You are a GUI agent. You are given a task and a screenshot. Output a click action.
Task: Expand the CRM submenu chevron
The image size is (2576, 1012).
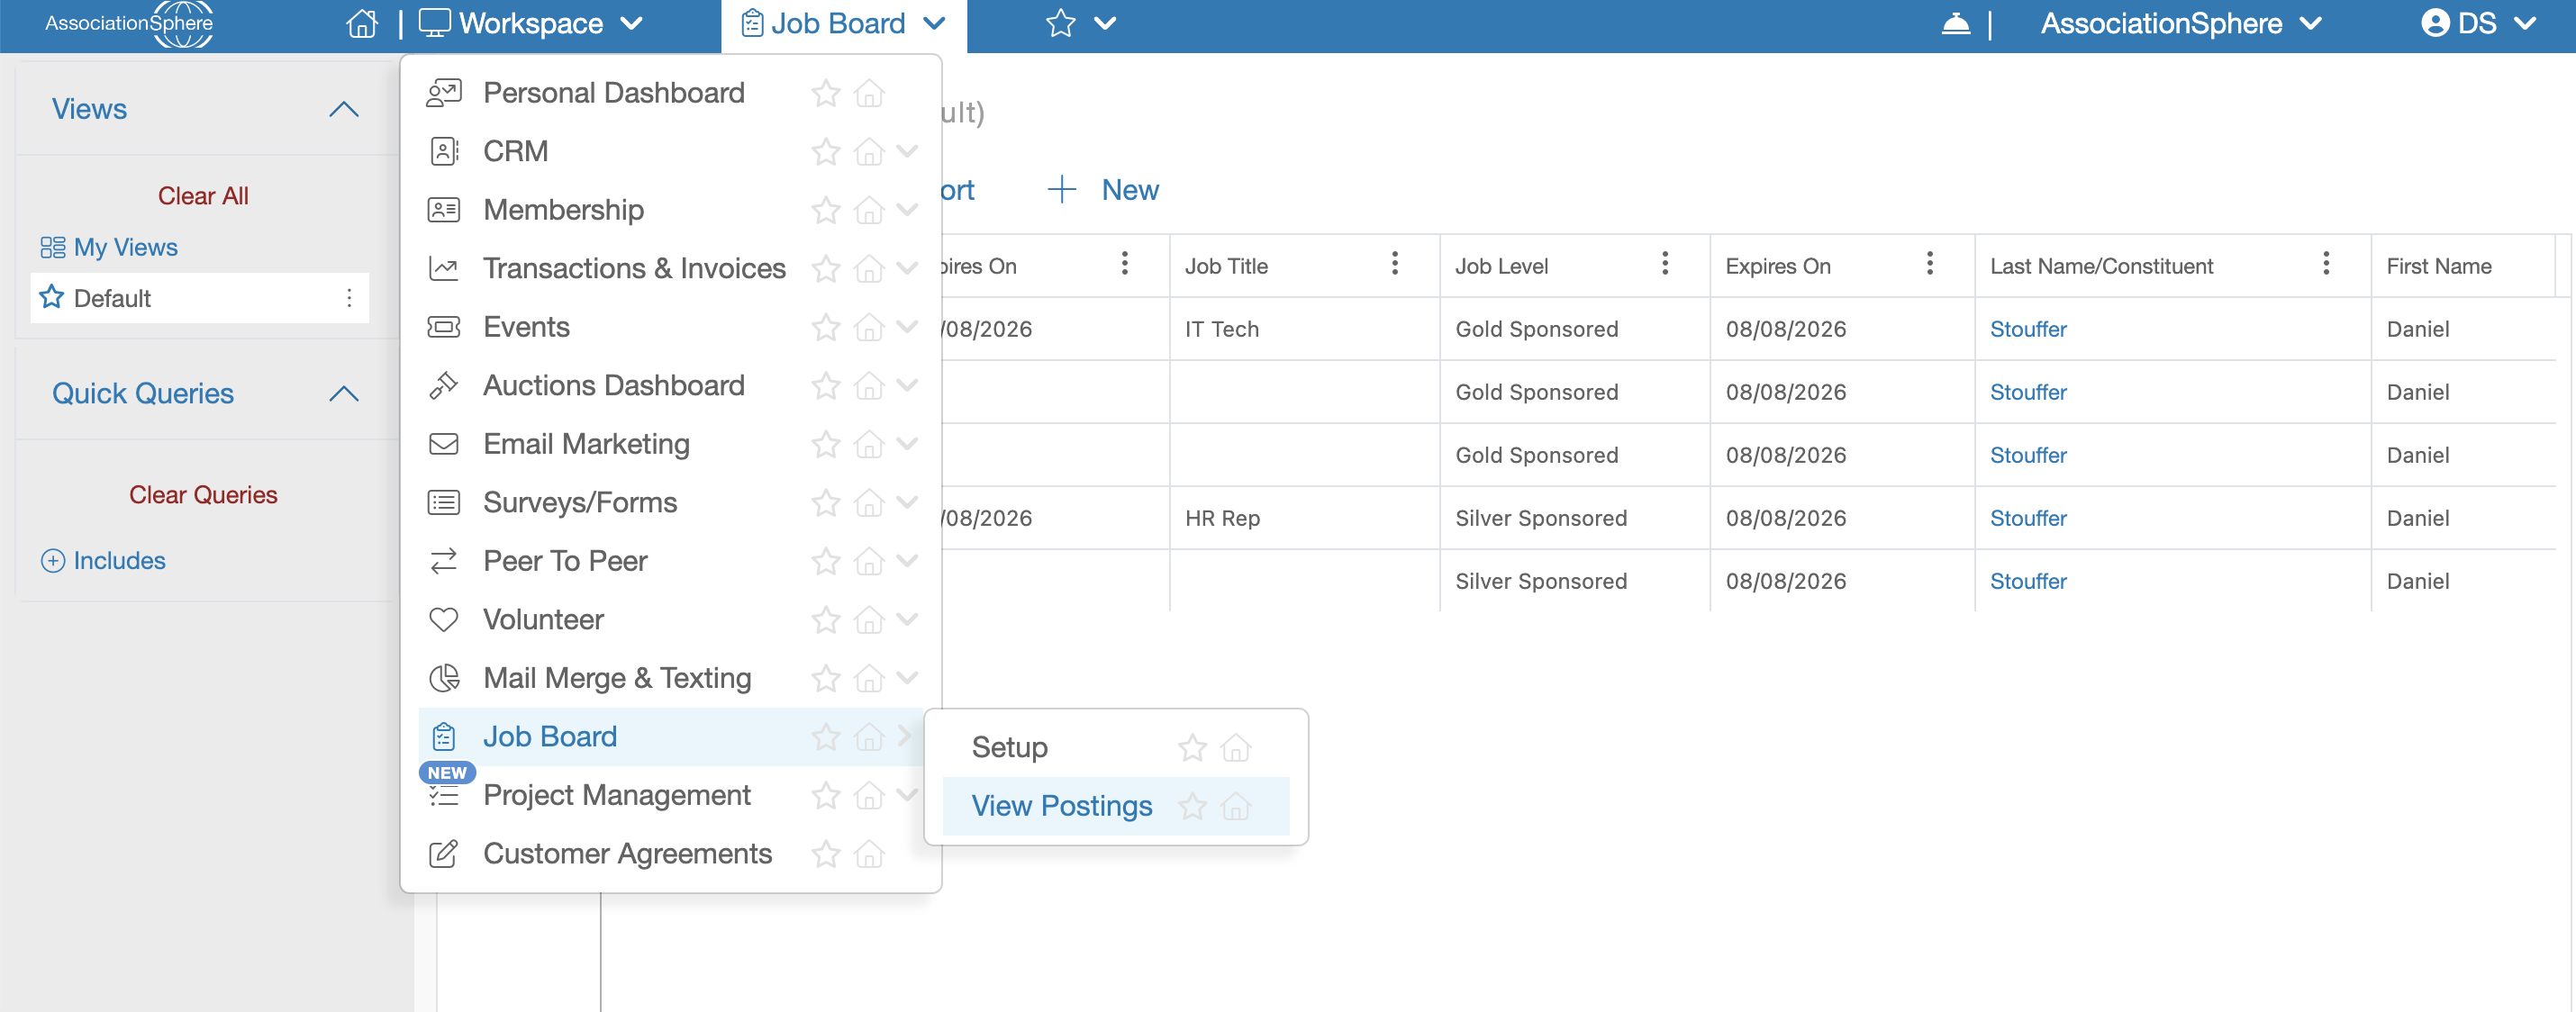click(x=907, y=152)
